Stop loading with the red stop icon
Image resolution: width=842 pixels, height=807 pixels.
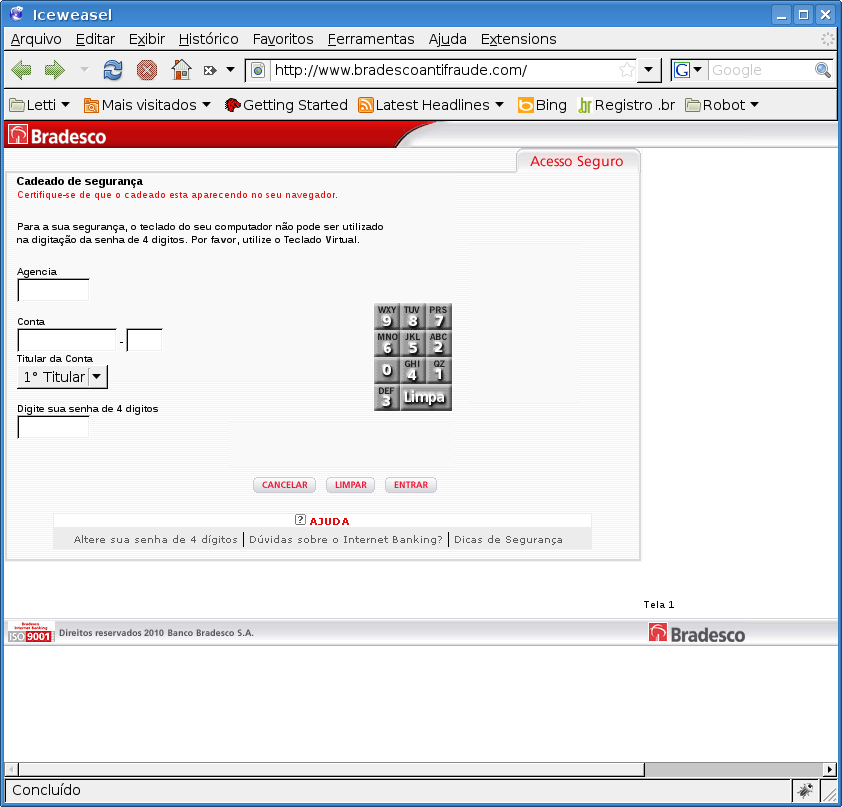click(147, 70)
